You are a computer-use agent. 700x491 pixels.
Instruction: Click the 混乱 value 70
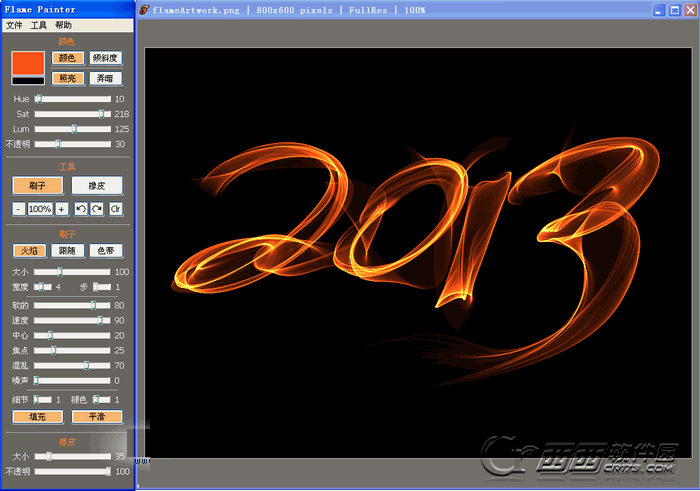click(x=119, y=366)
